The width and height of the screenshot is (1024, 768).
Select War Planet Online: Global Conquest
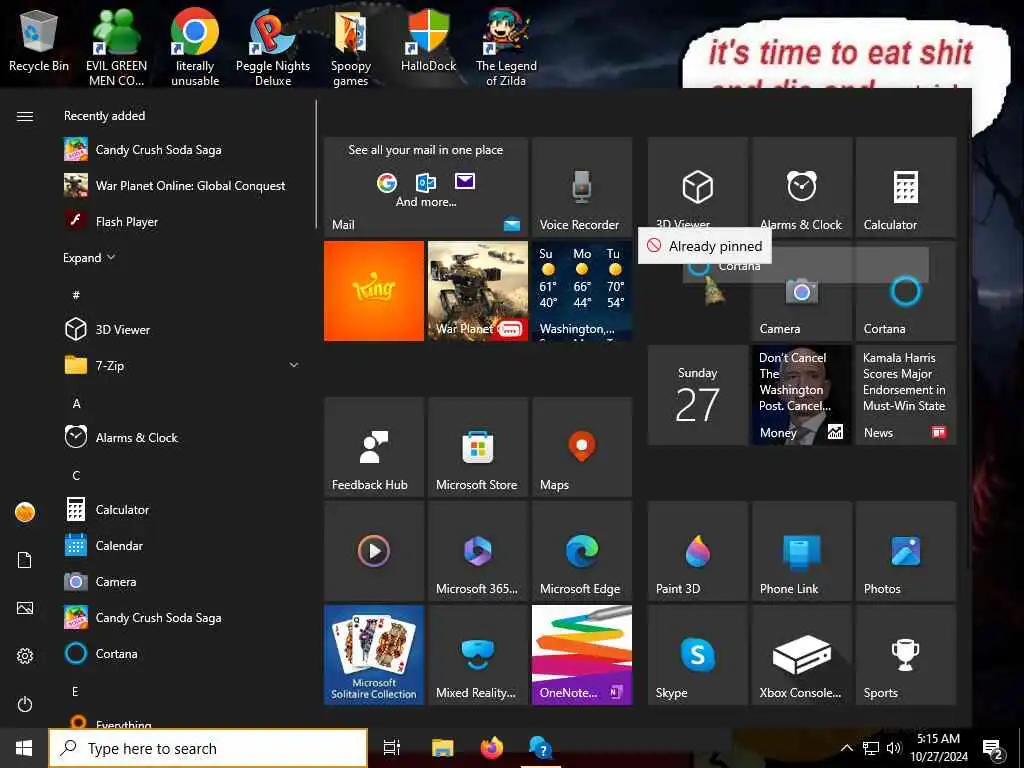coord(183,185)
